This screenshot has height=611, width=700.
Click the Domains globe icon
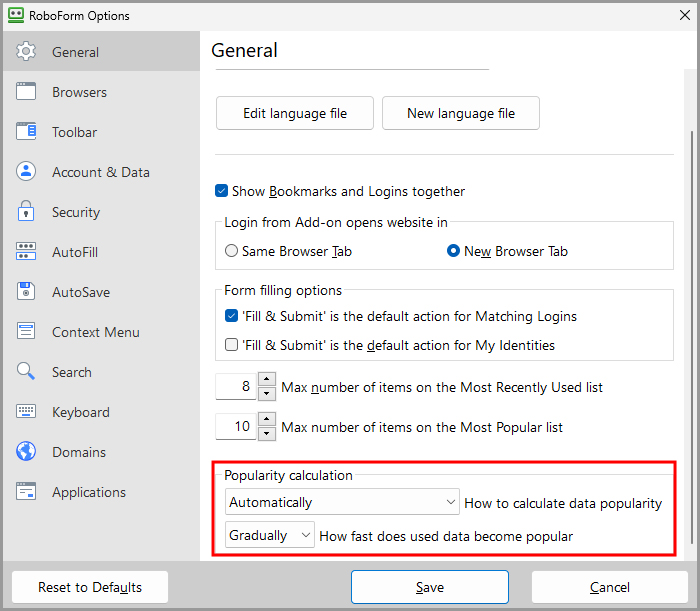point(26,451)
